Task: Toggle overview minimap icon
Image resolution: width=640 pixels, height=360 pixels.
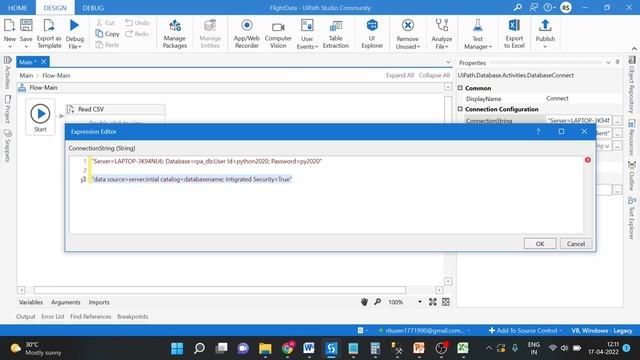Action: 446,302
